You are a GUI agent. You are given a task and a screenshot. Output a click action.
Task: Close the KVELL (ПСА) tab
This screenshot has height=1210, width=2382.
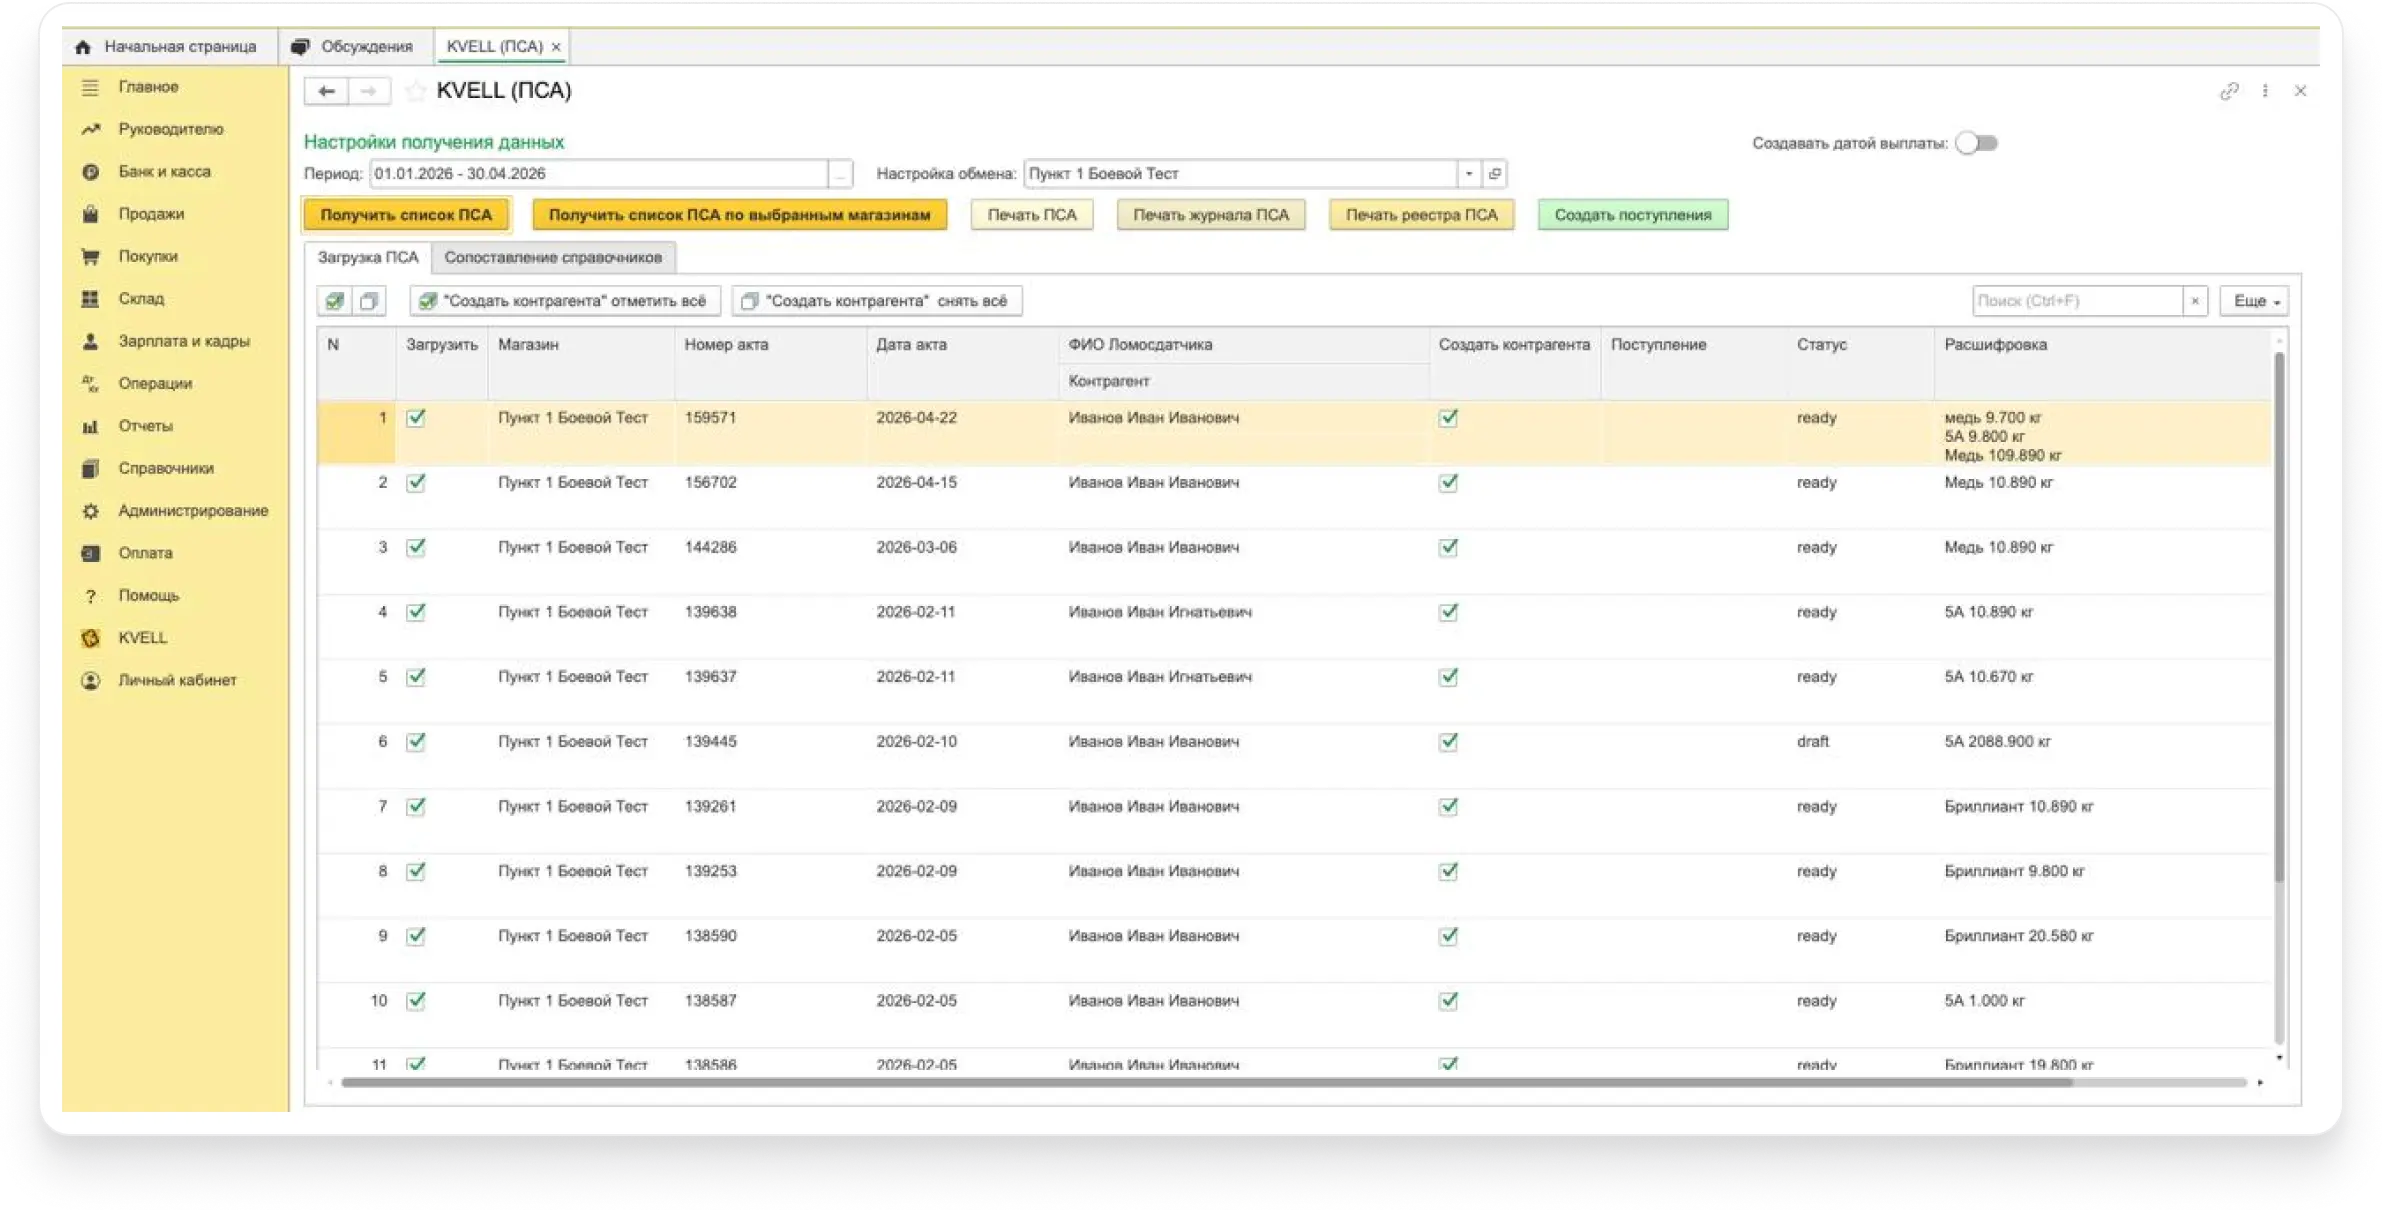(556, 47)
